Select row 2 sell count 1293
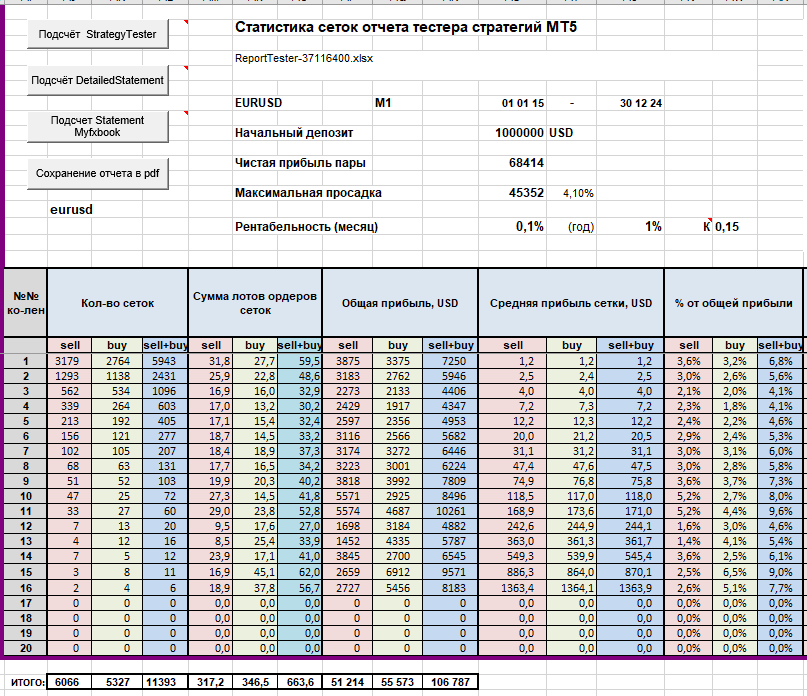 pyautogui.click(x=70, y=376)
